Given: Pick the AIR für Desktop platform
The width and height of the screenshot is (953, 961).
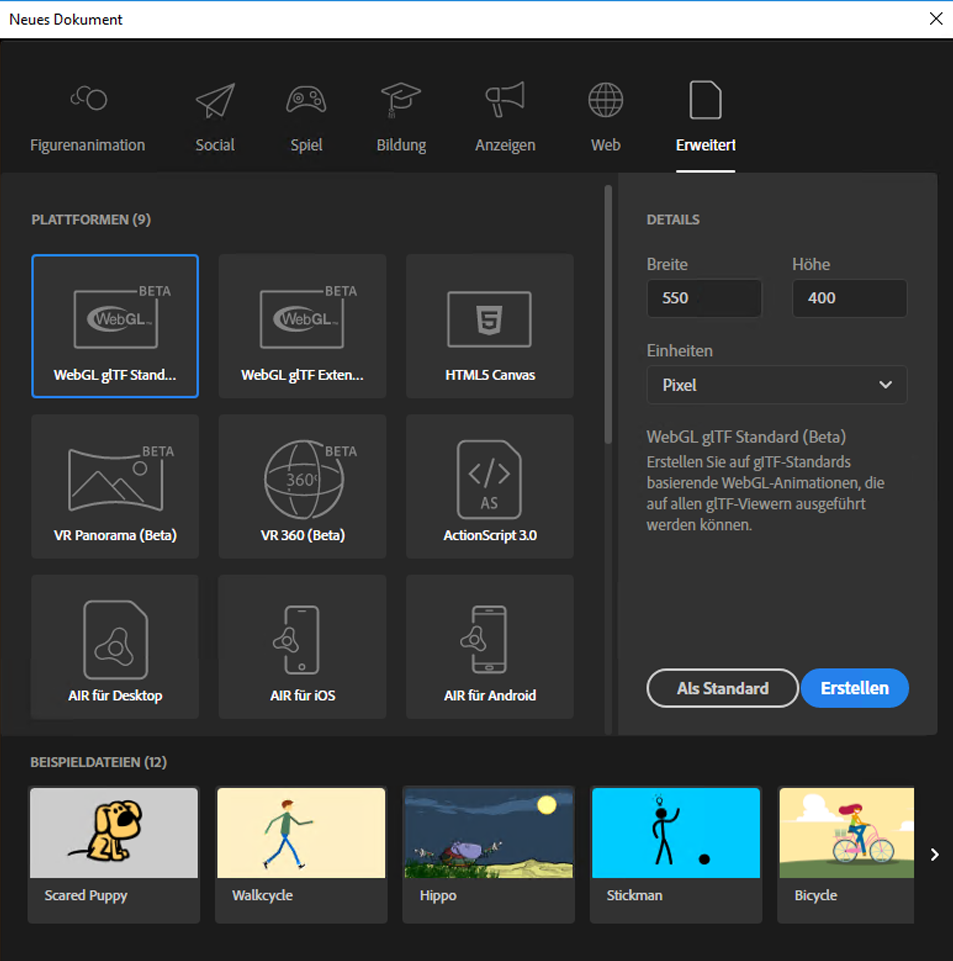Looking at the screenshot, I should click(114, 646).
